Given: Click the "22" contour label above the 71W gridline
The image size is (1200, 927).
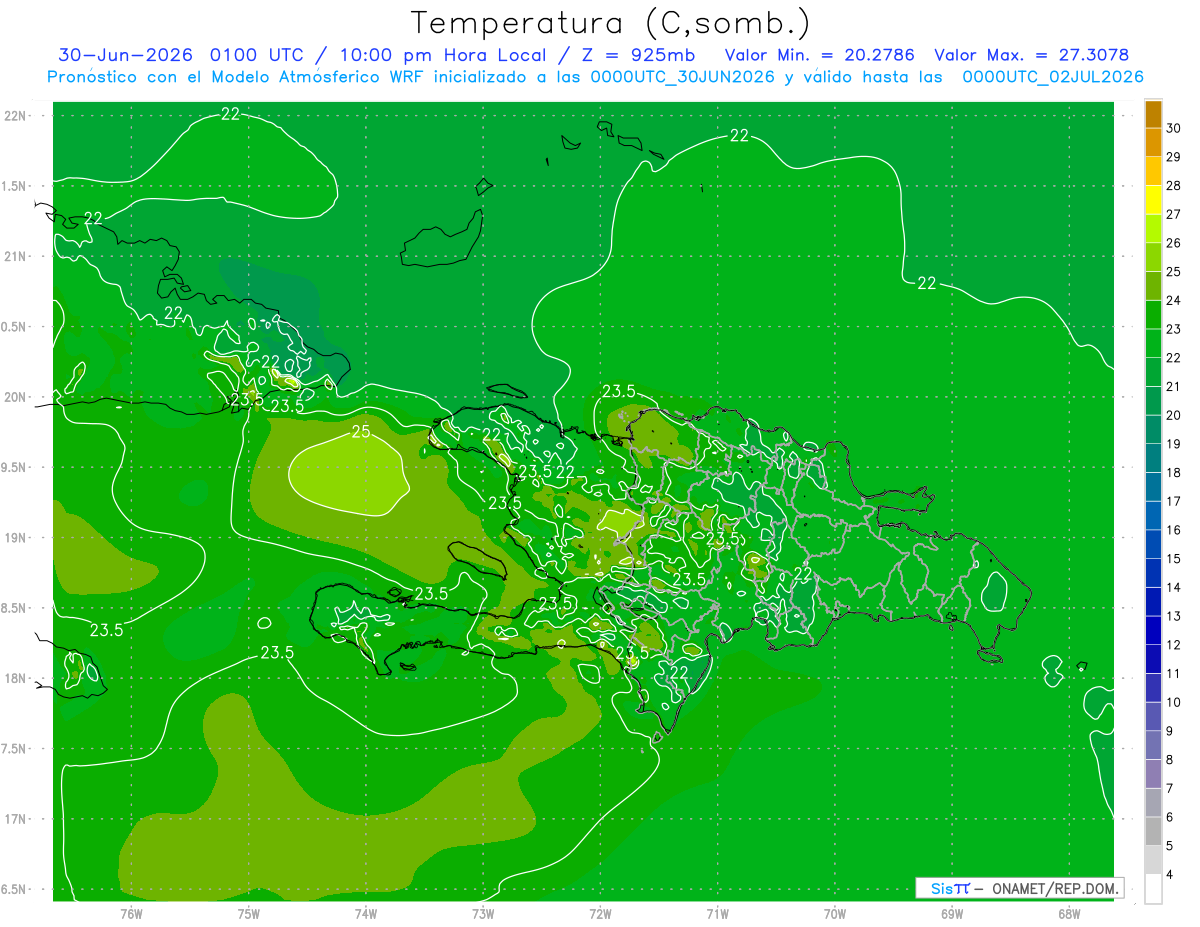Looking at the screenshot, I should pos(739,136).
